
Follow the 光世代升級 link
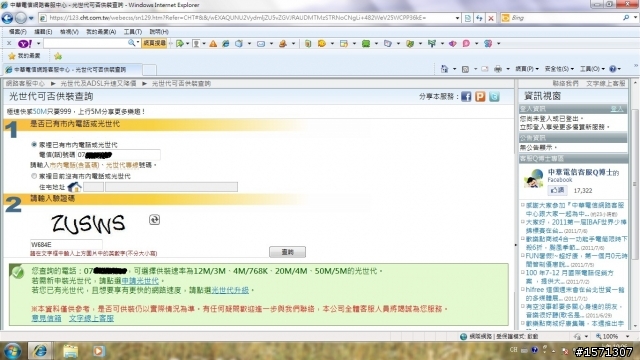[x=230, y=290]
